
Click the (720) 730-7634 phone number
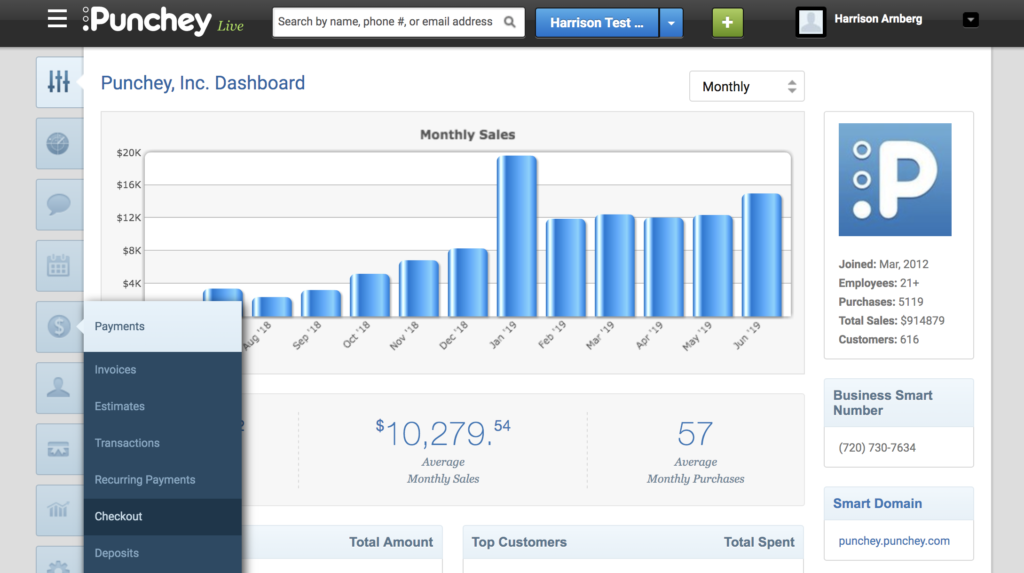pos(877,448)
